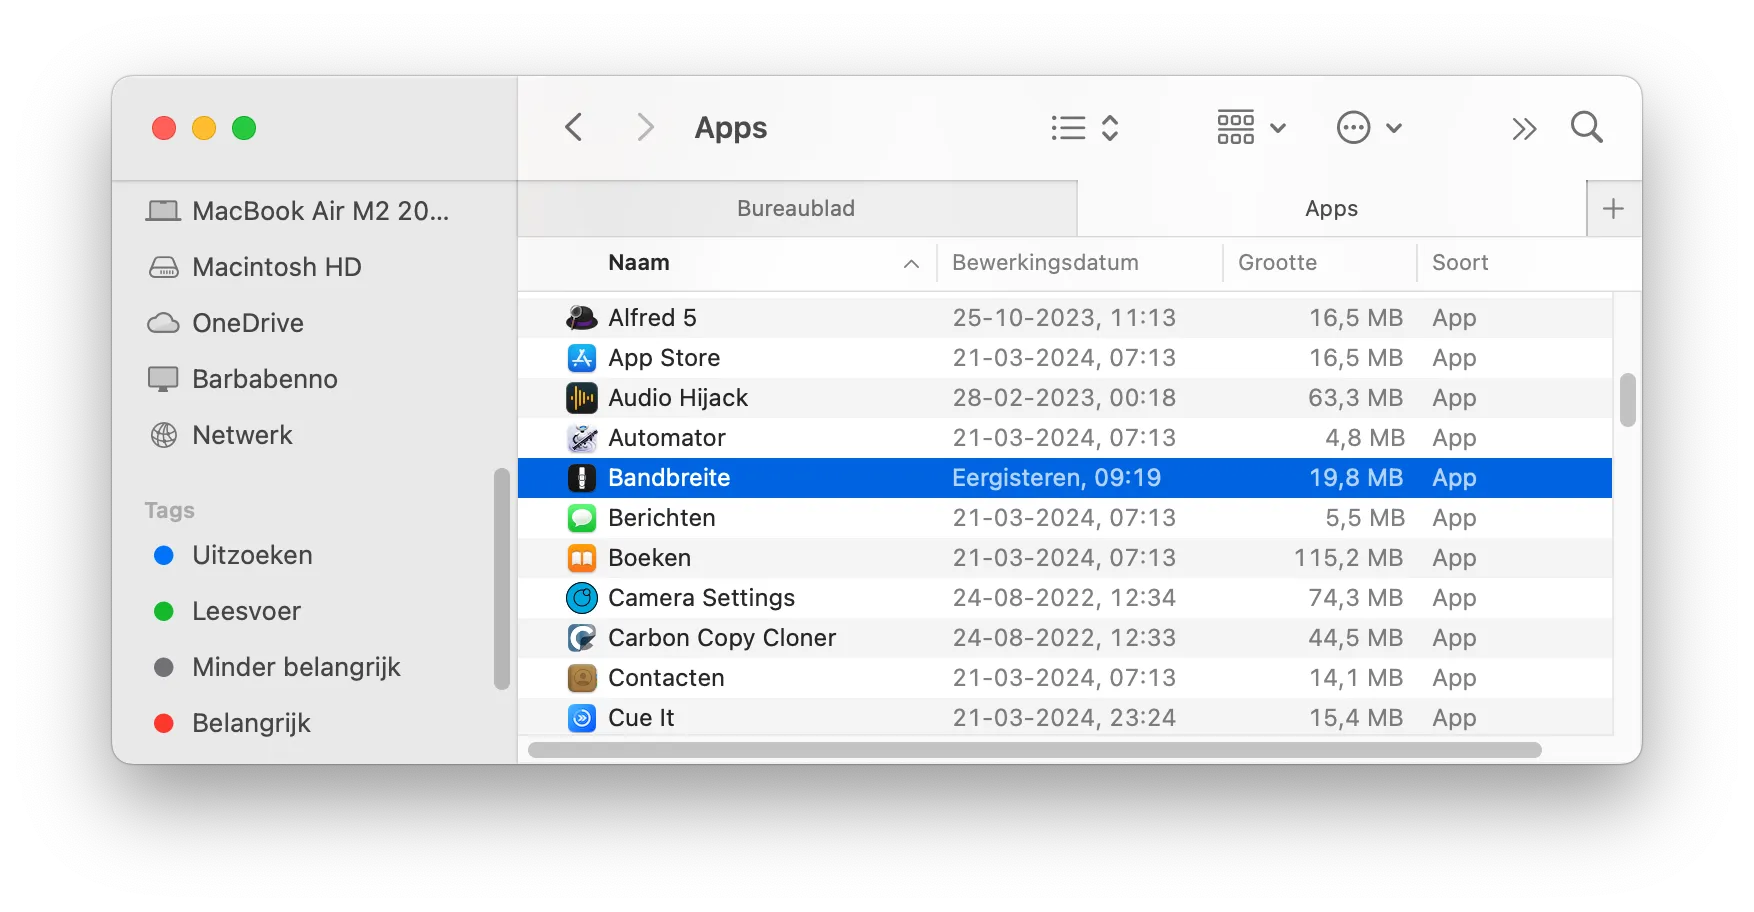Click the Camera Settings icon

tap(582, 598)
